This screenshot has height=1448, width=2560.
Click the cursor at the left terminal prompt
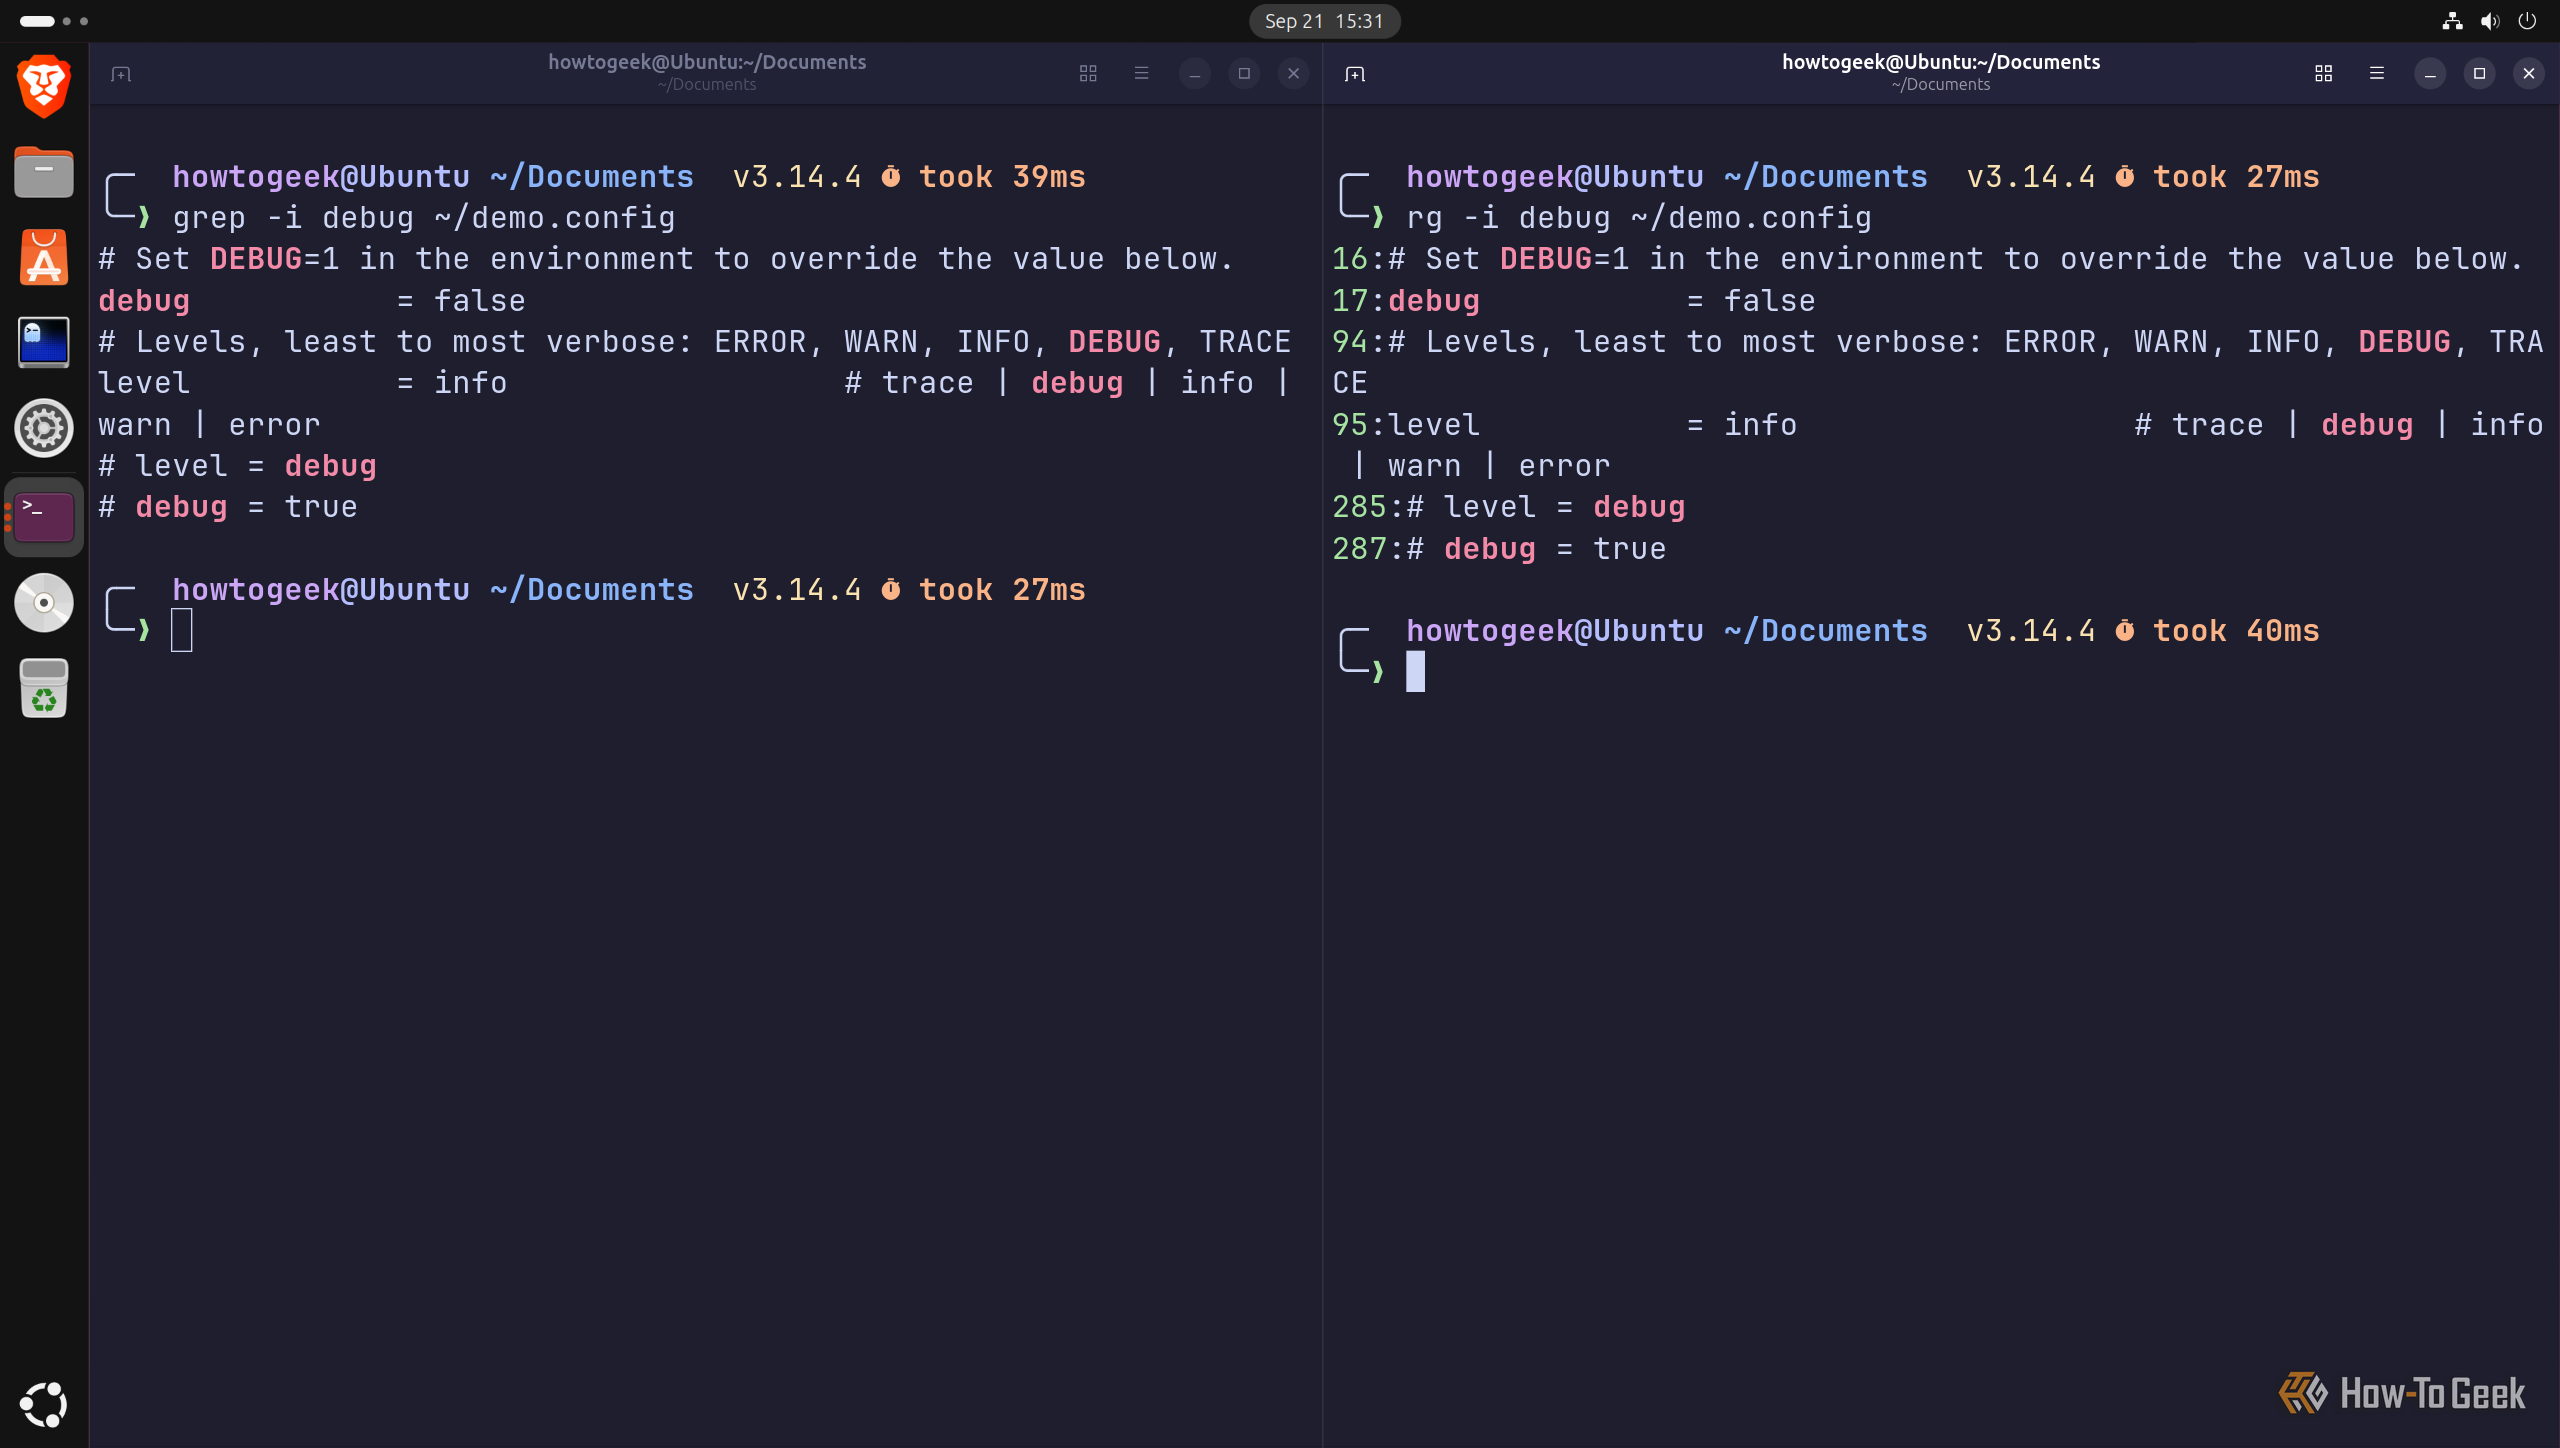[181, 631]
